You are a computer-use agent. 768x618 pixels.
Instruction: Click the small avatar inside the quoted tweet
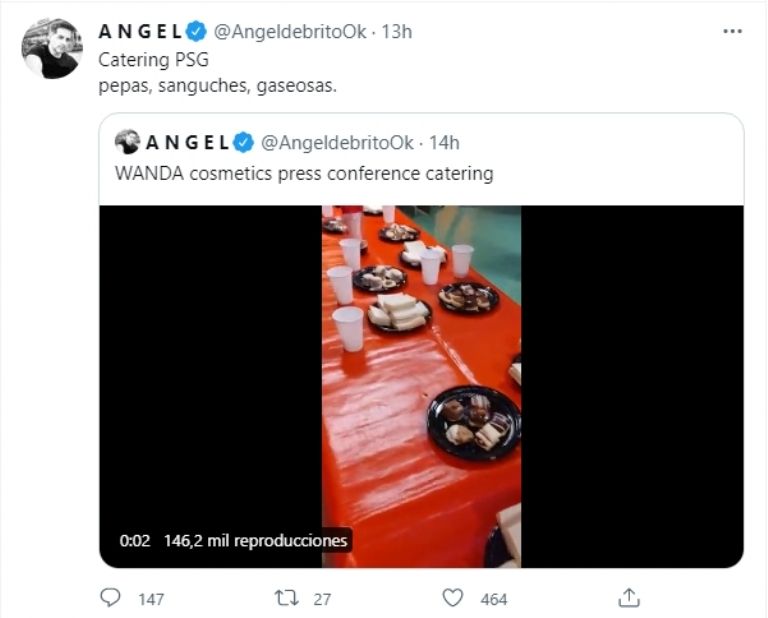(127, 142)
